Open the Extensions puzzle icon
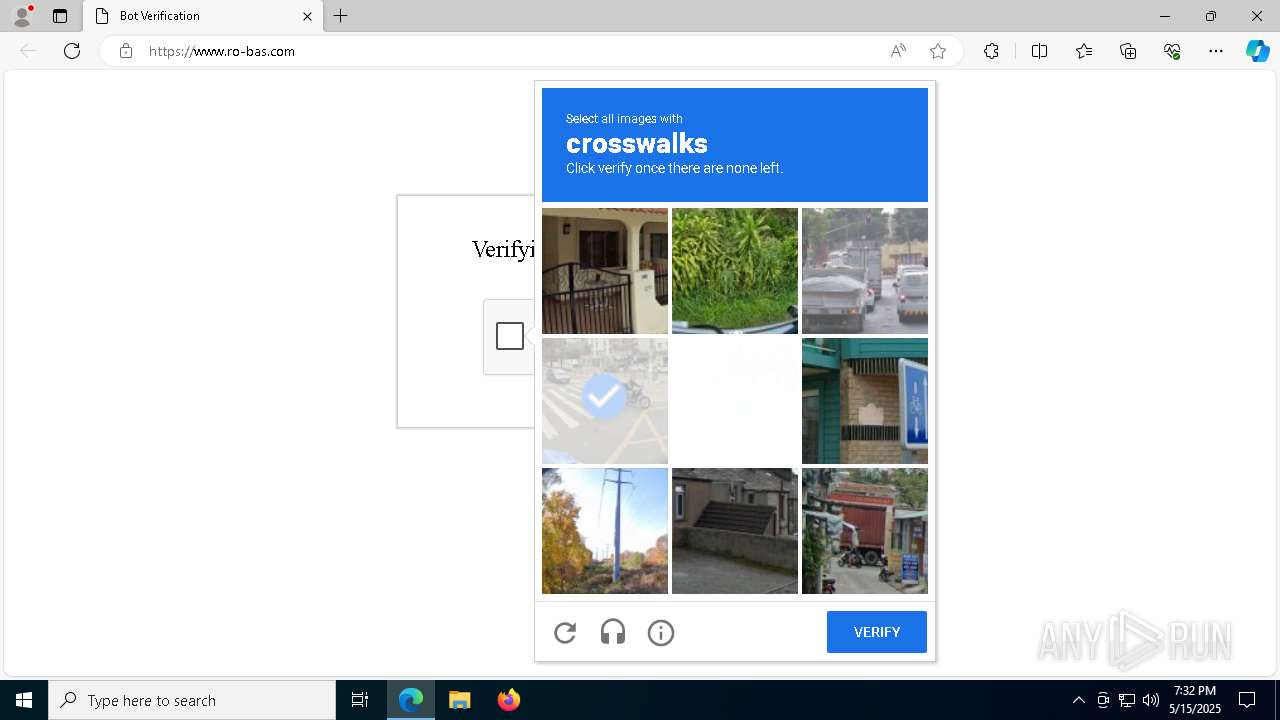1280x720 pixels. (x=991, y=51)
